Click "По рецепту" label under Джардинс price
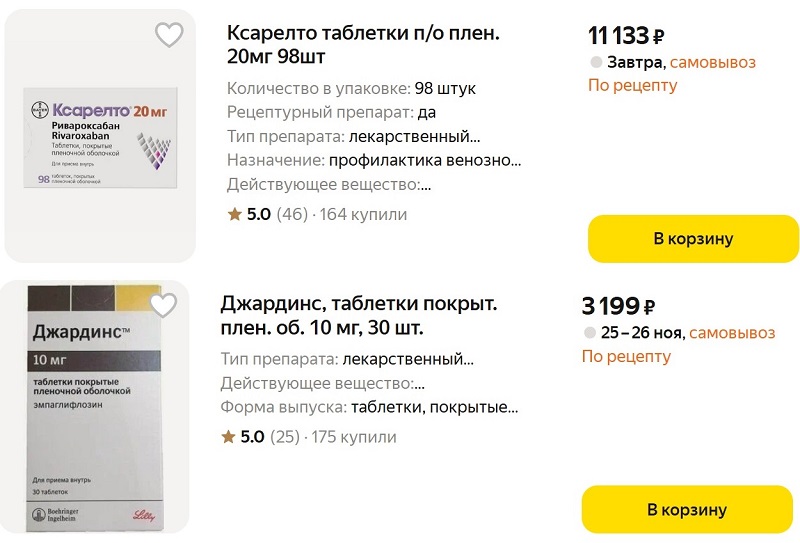 [626, 356]
